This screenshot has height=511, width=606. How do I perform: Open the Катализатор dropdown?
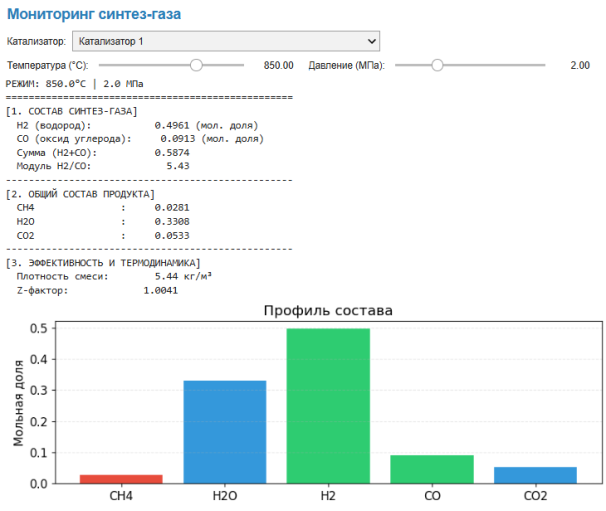226,41
